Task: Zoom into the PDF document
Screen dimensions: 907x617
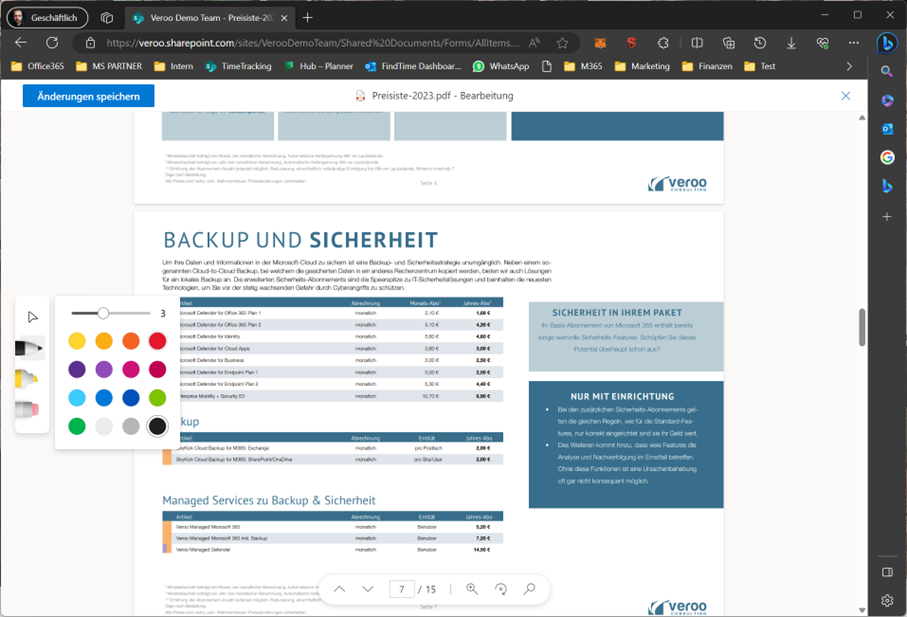Action: pyautogui.click(x=471, y=589)
